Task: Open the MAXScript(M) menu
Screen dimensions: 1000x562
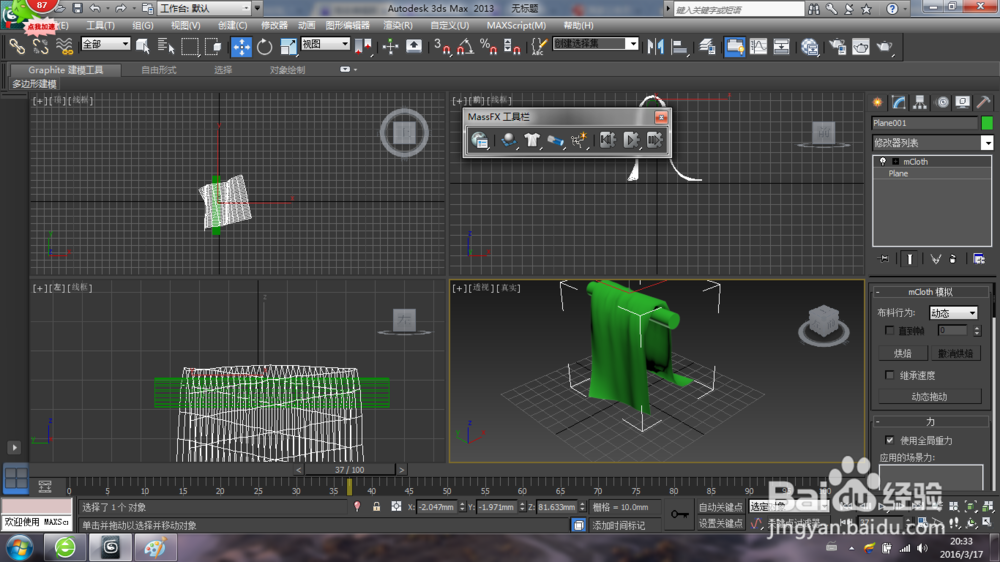Action: pyautogui.click(x=516, y=26)
